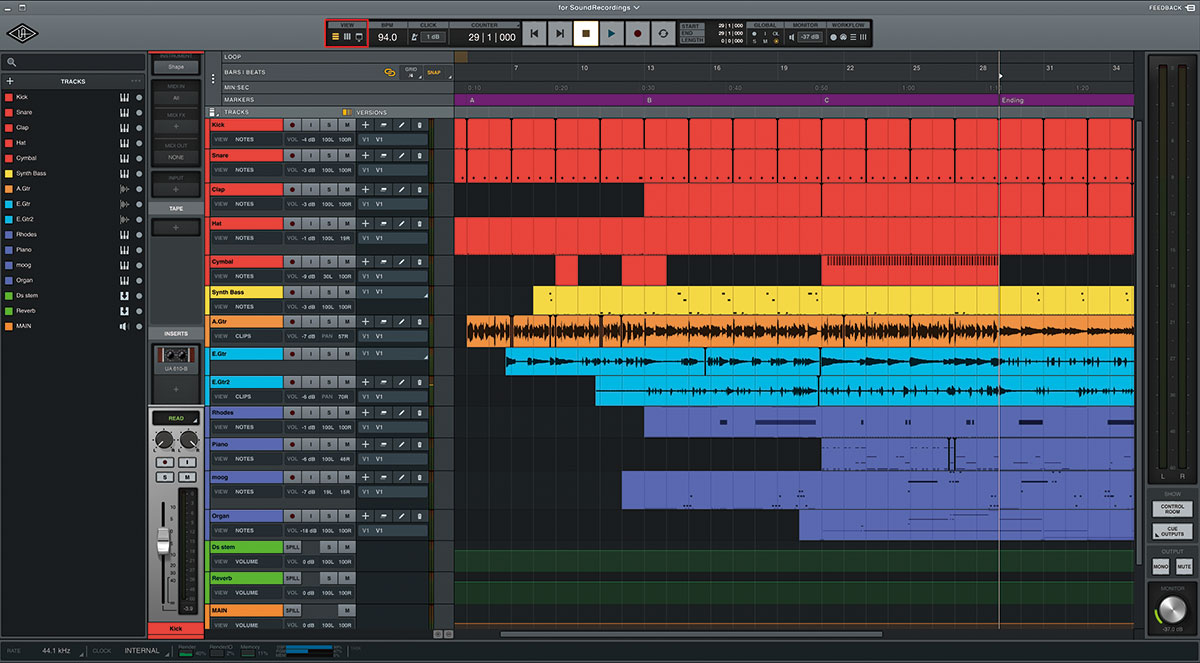Open the session name dropdown in title bar
1200x663 pixels.
pos(600,7)
